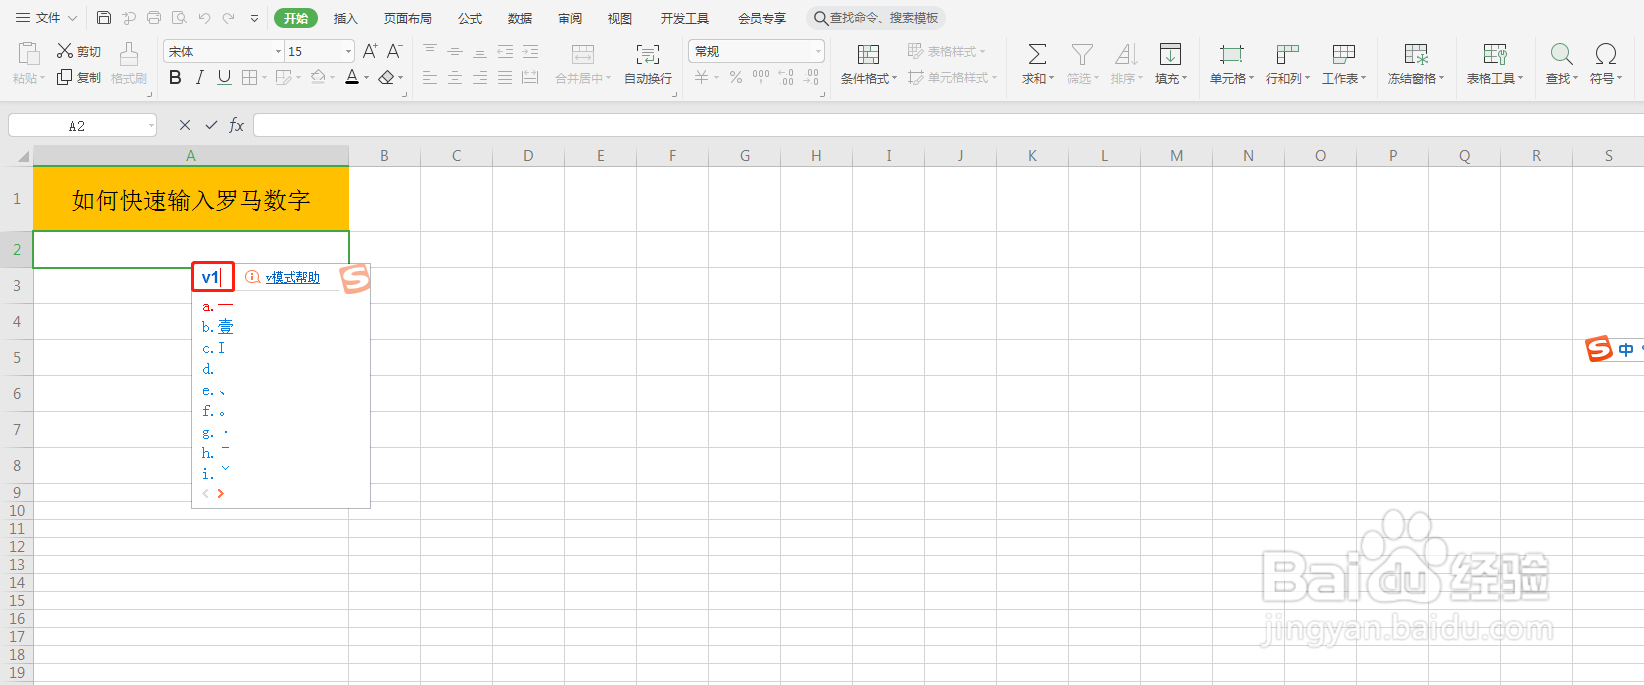Click the fill color bucket

click(x=318, y=77)
